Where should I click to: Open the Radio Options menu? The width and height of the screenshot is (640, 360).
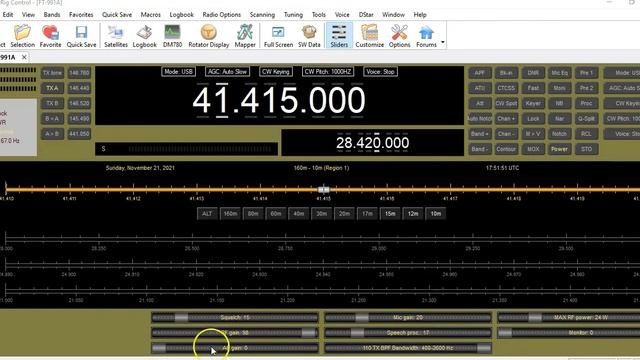(x=222, y=15)
